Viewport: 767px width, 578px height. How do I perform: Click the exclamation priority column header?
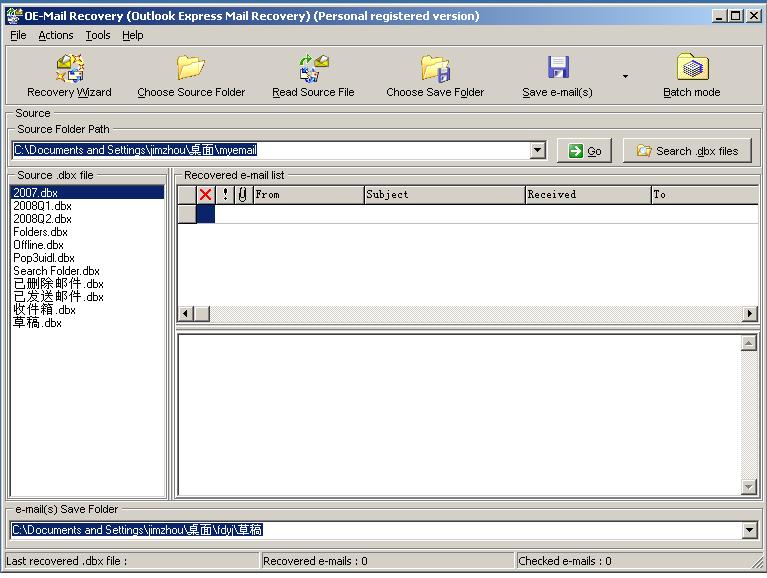[225, 195]
